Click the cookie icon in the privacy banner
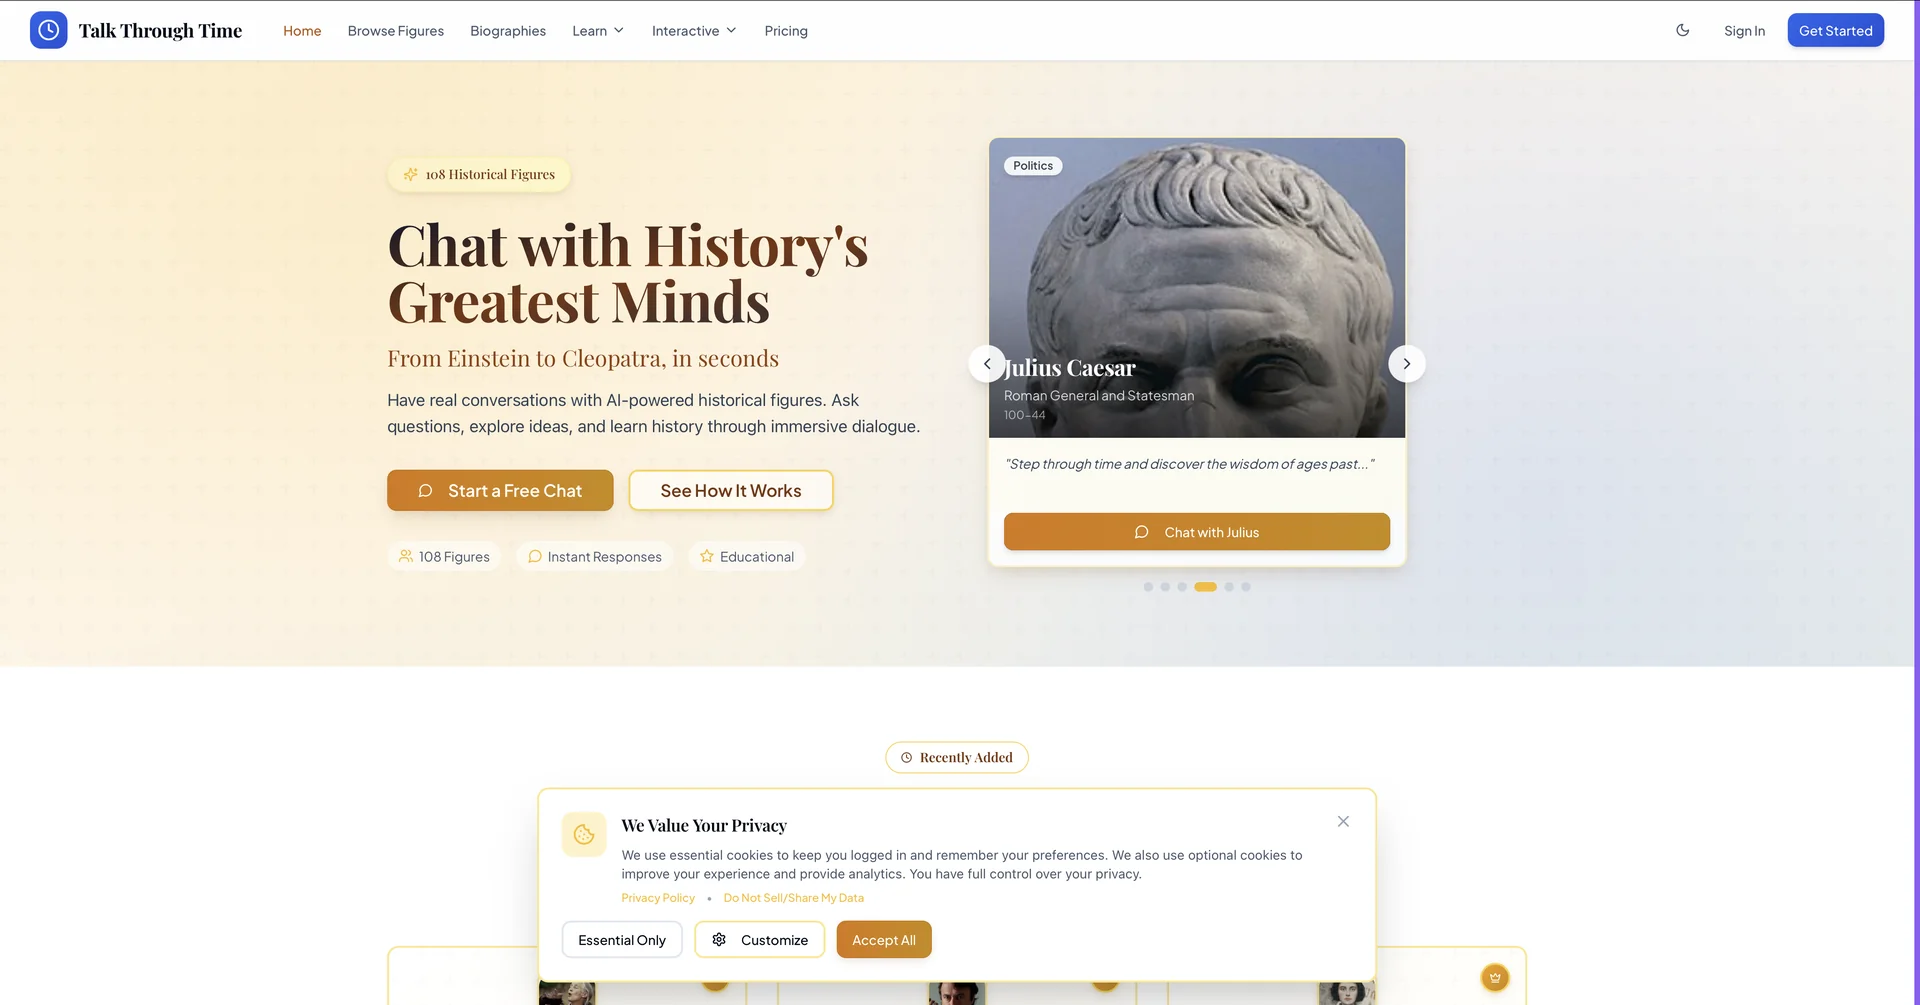The height and width of the screenshot is (1005, 1920). click(x=584, y=834)
